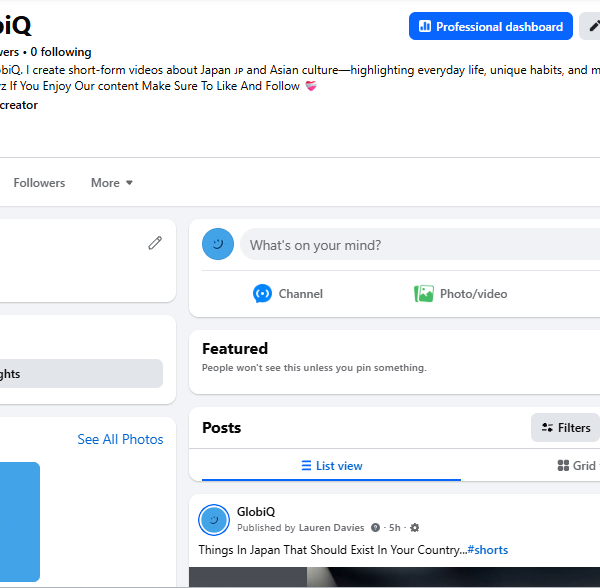Viewport: 600px width, 588px height.
Task: Click the Featured heading
Action: (x=235, y=349)
